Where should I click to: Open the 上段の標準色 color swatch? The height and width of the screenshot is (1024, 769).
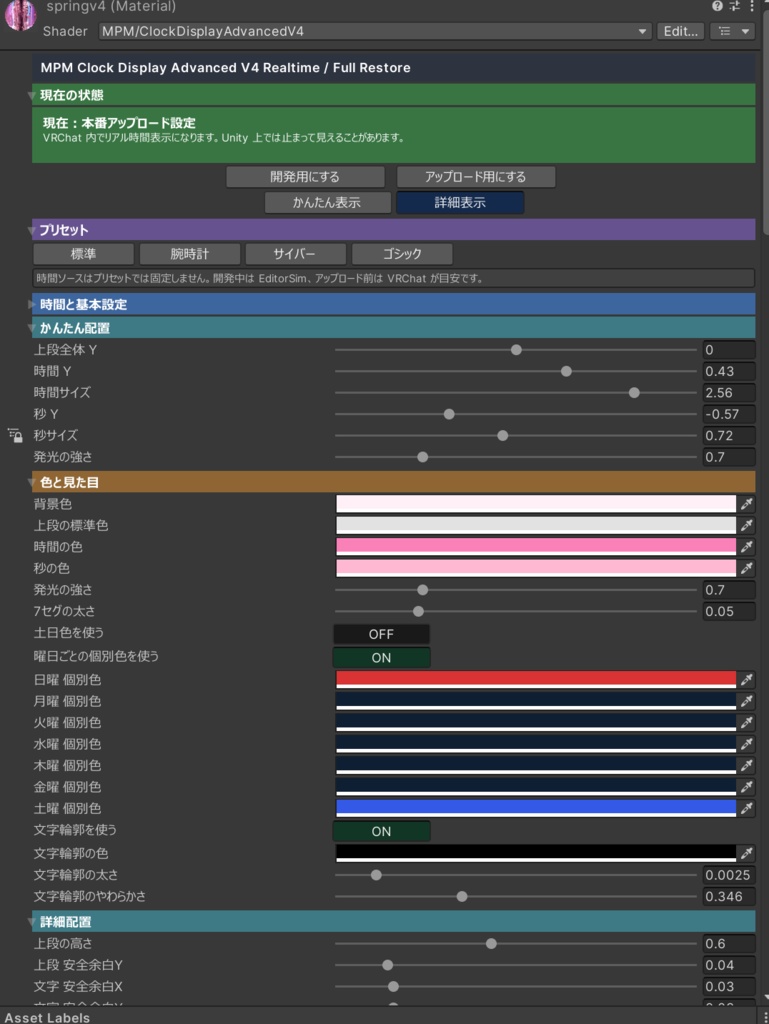[x=536, y=525]
